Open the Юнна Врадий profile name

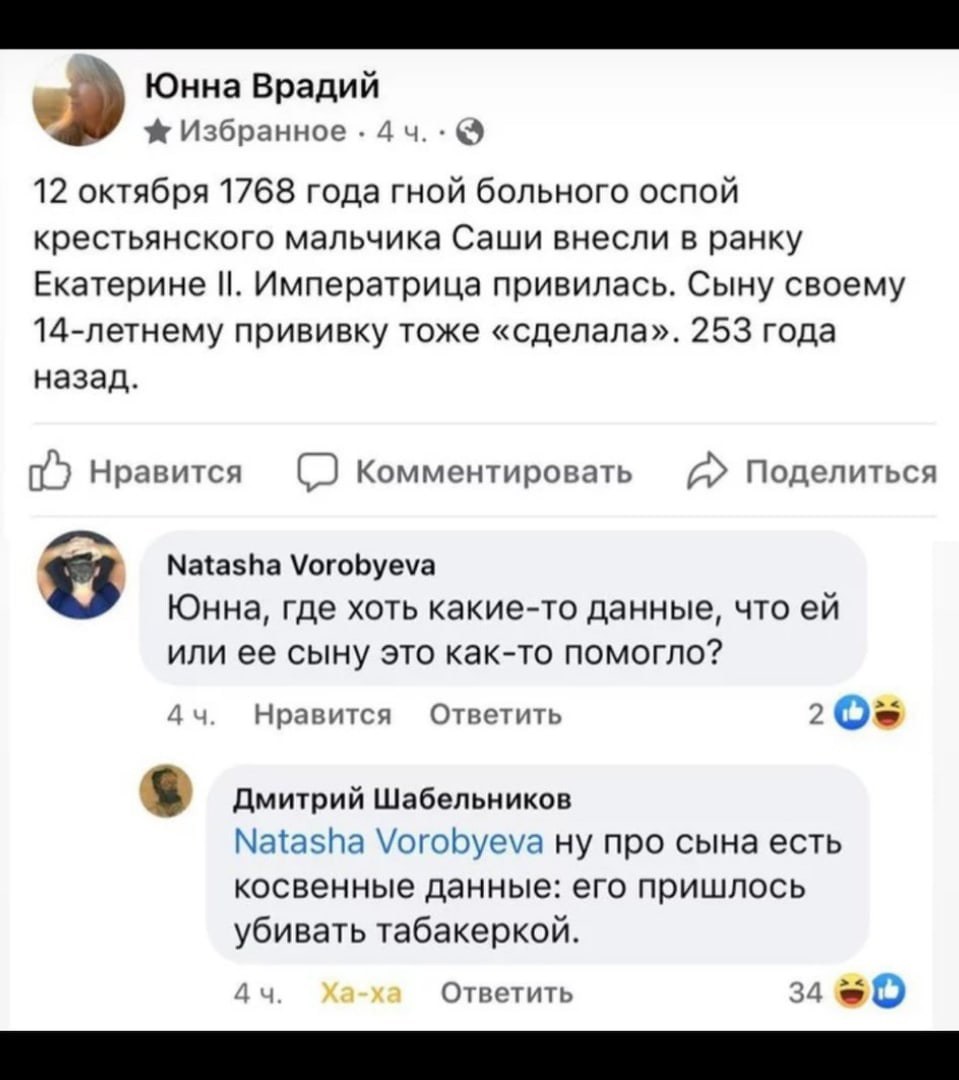[263, 90]
